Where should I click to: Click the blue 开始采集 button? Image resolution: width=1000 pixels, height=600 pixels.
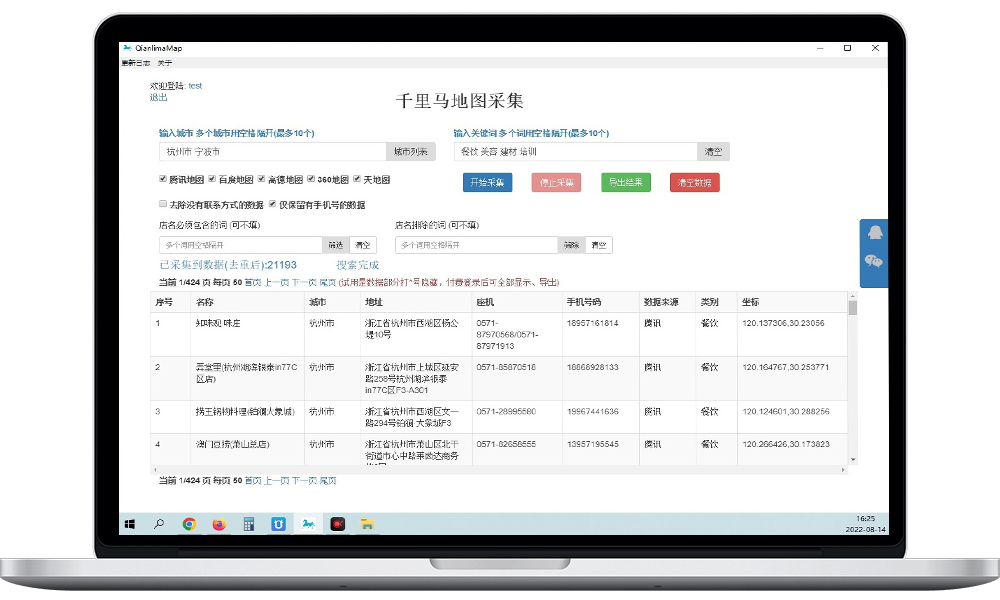tap(487, 183)
